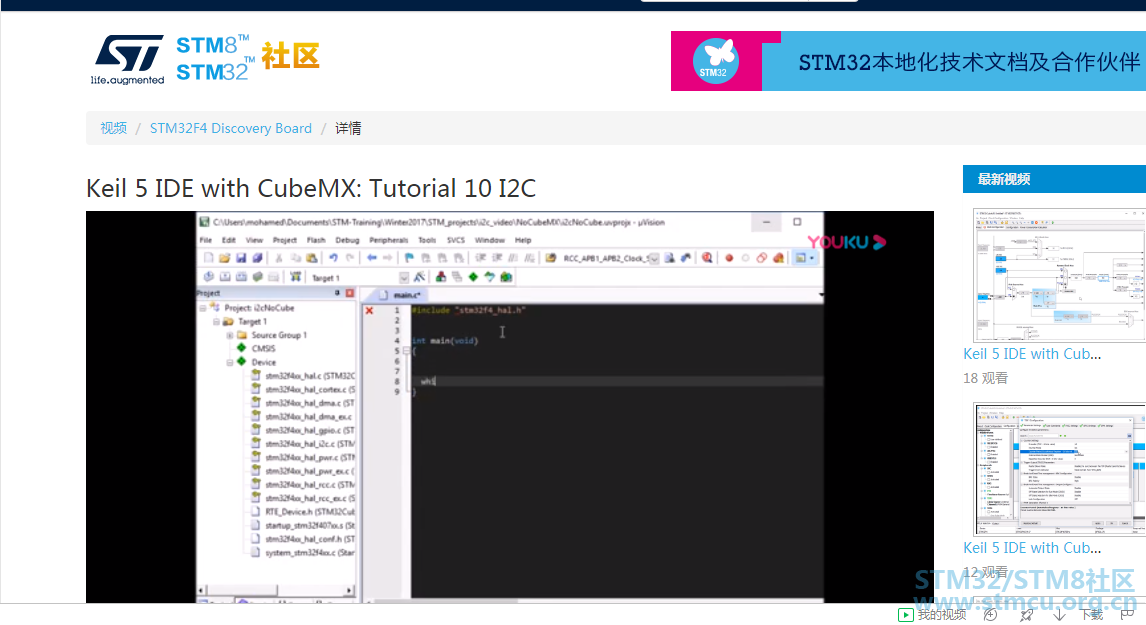This screenshot has width=1146, height=625.
Task: Click the New file icon in Keil toolbar
Action: [x=209, y=258]
